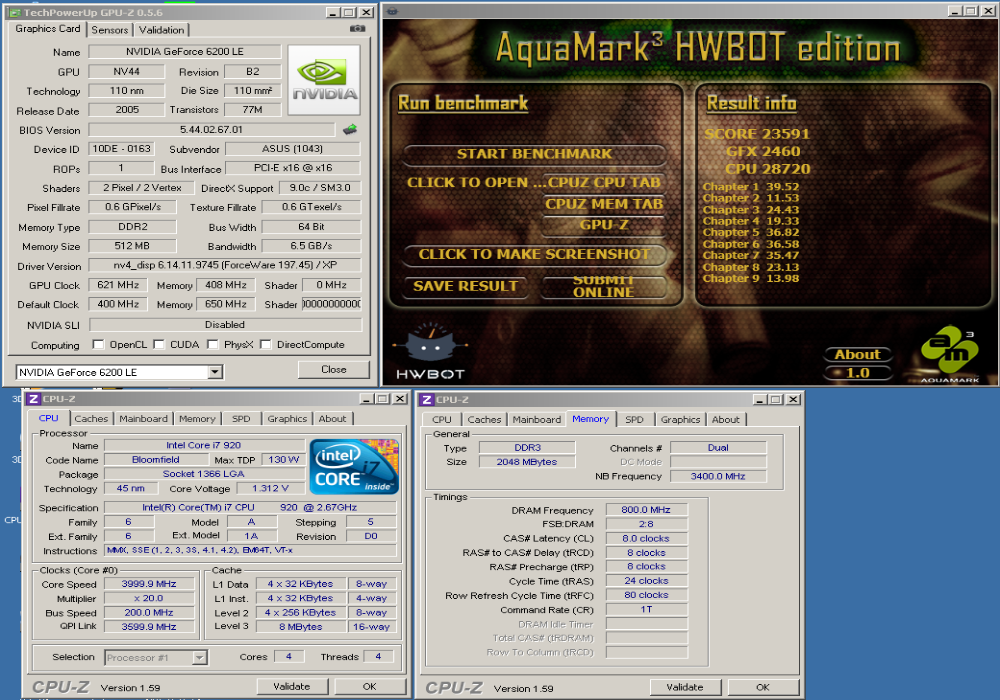Open SPD tab in left CPU-Z window
The height and width of the screenshot is (700, 1000).
click(241, 419)
